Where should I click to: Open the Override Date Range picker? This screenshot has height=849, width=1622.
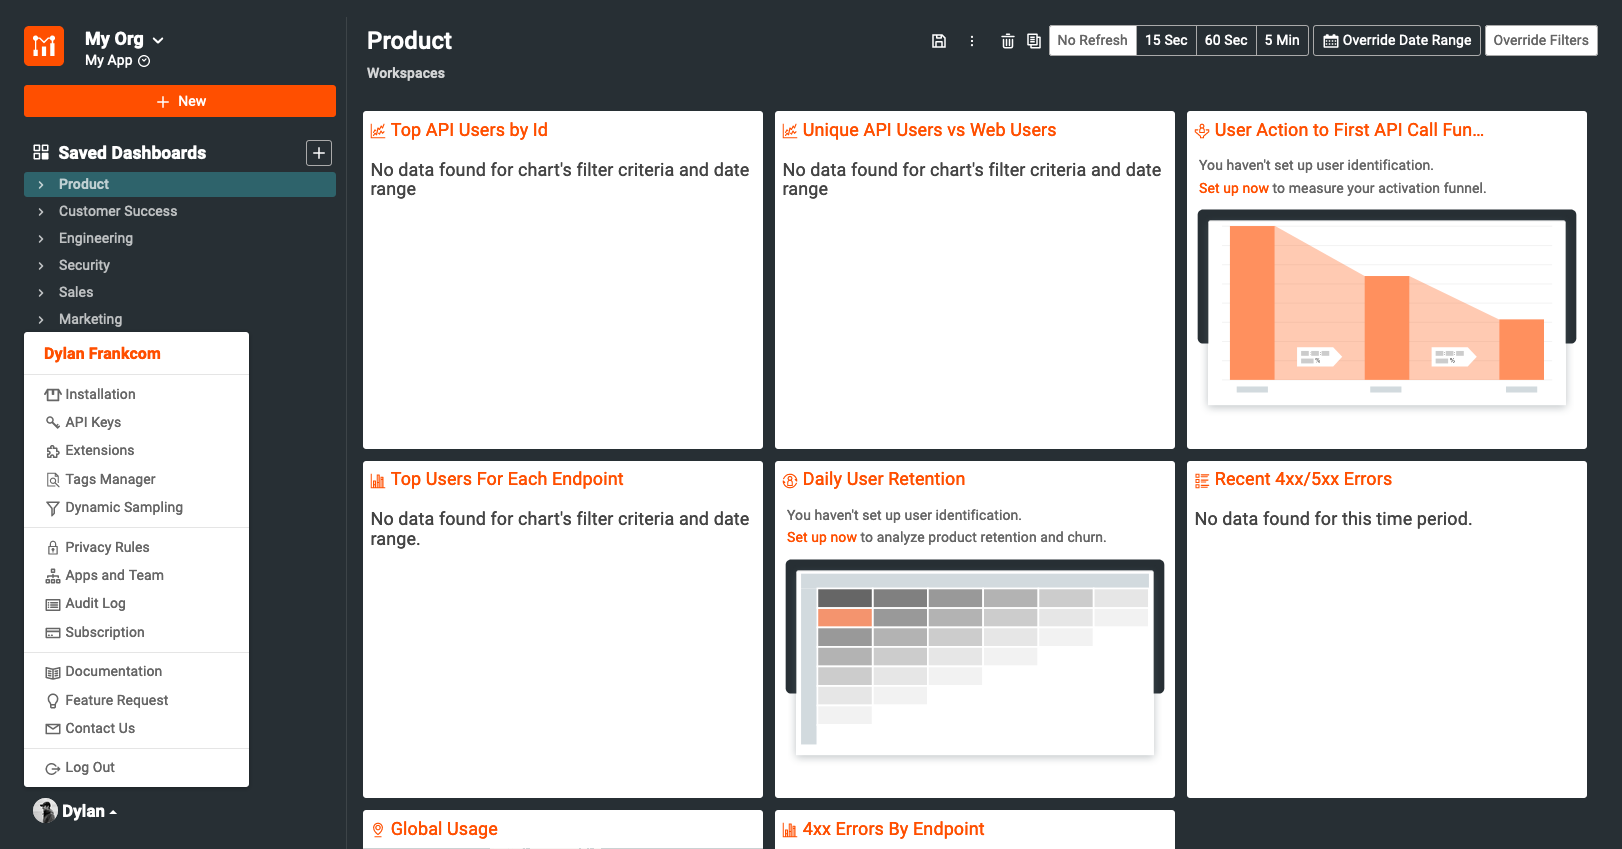tap(1396, 40)
